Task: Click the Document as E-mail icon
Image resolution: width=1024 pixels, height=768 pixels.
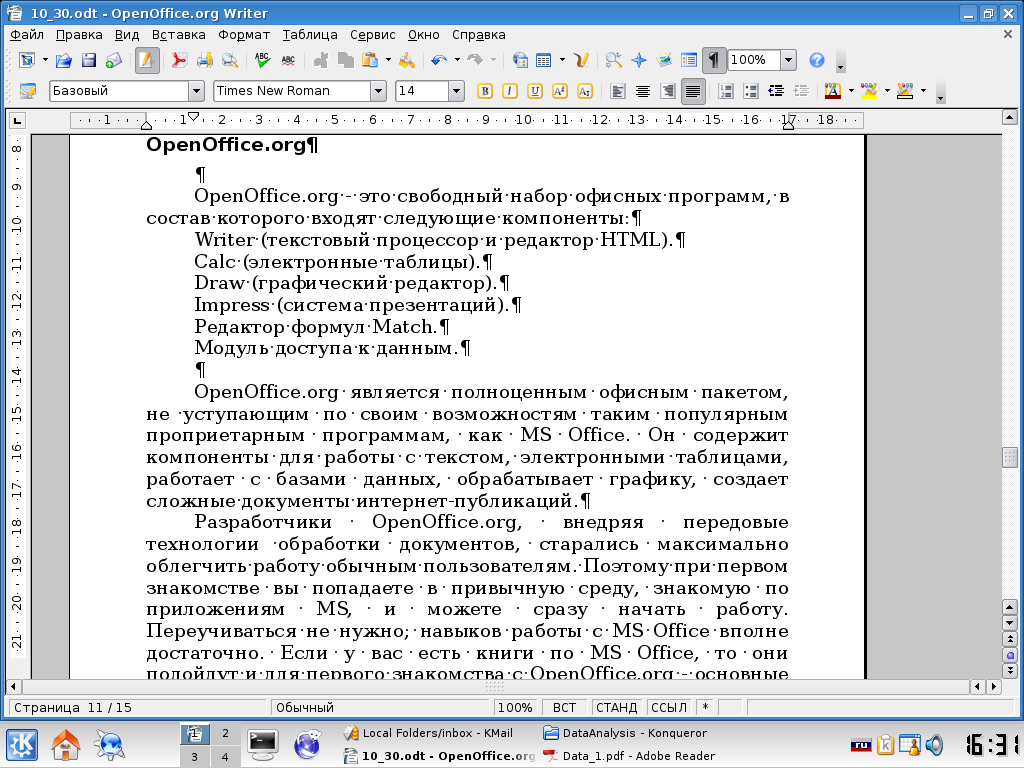Action: coord(114,61)
